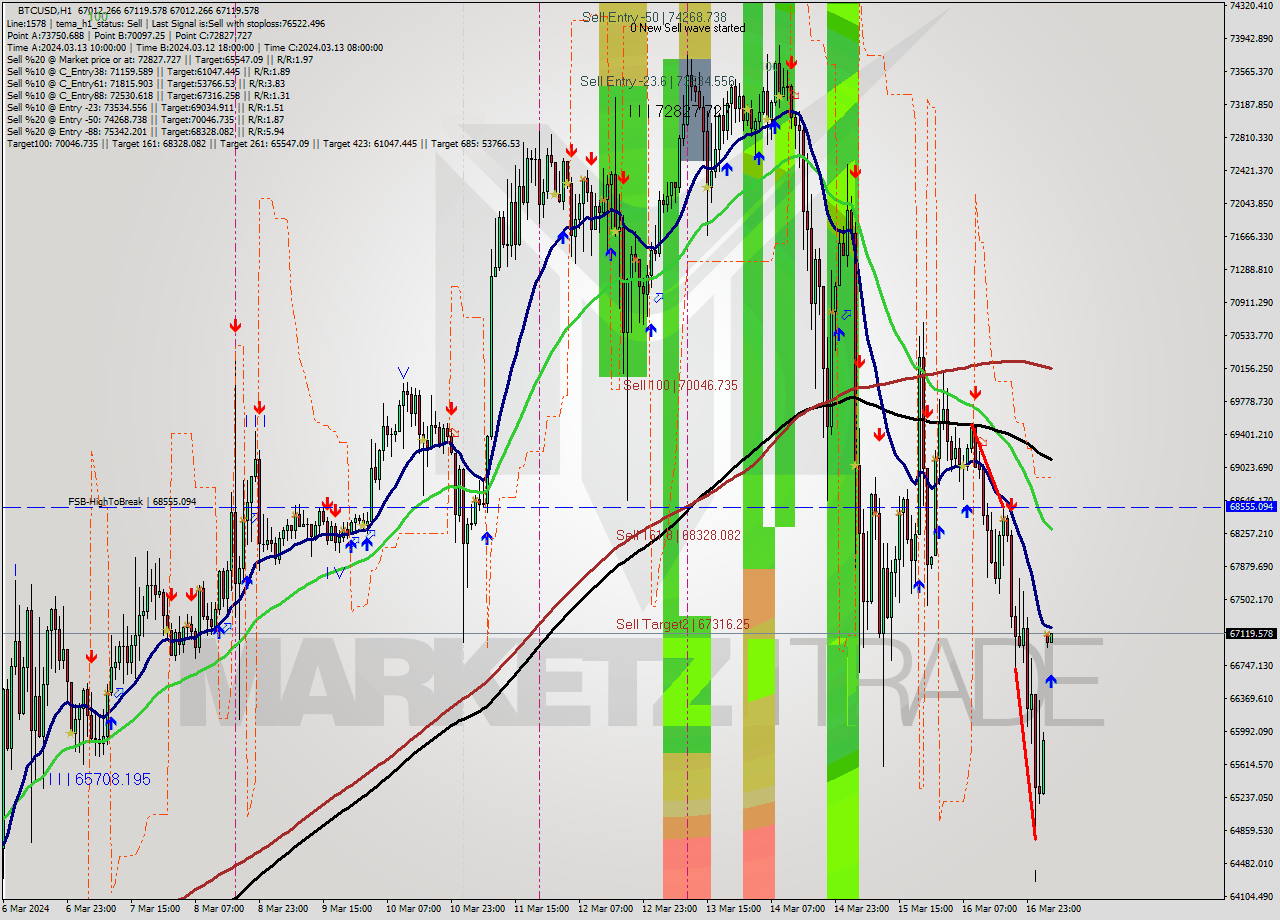Image resolution: width=1280 pixels, height=920 pixels.
Task: Select the 'Sell 161.8 | 68328.082' label
Action: pos(678,535)
